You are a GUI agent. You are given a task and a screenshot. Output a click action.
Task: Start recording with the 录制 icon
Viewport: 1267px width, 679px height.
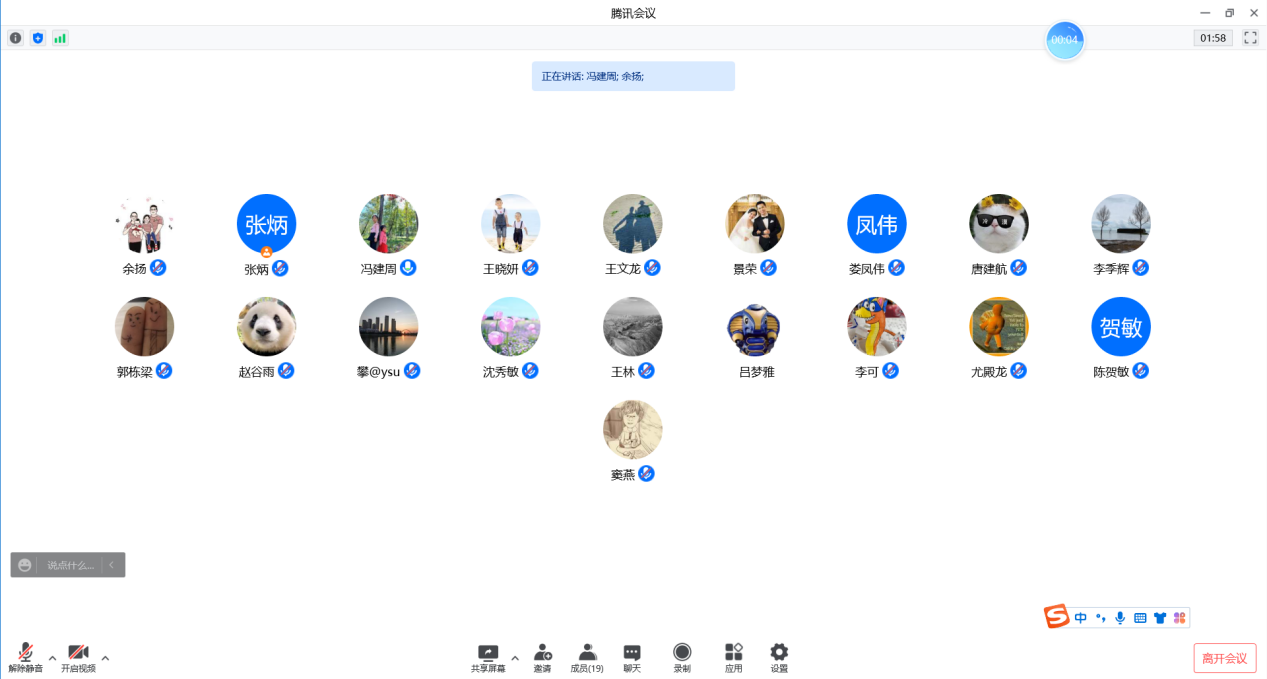pyautogui.click(x=682, y=657)
